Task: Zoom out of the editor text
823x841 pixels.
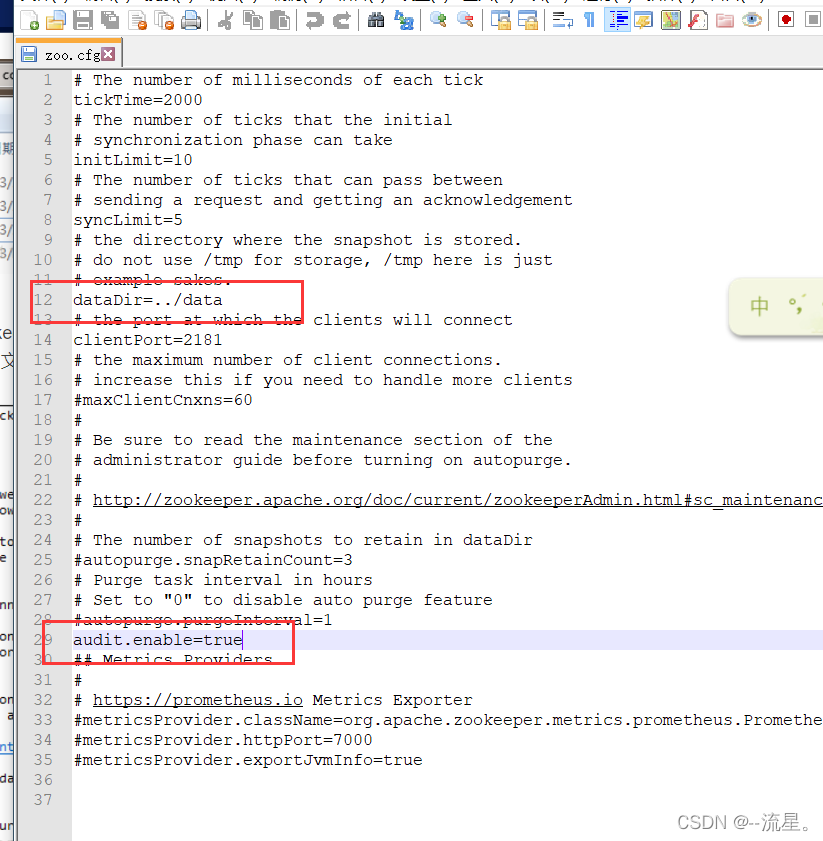Action: pyautogui.click(x=465, y=20)
